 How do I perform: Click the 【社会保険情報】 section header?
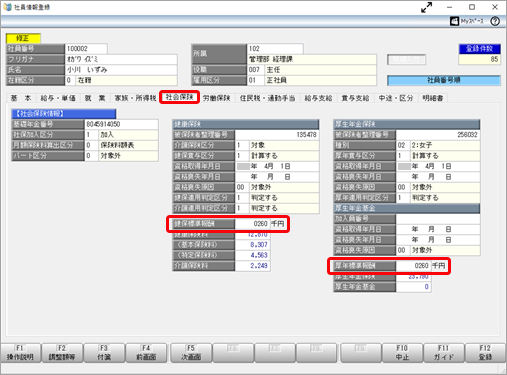tap(64, 114)
